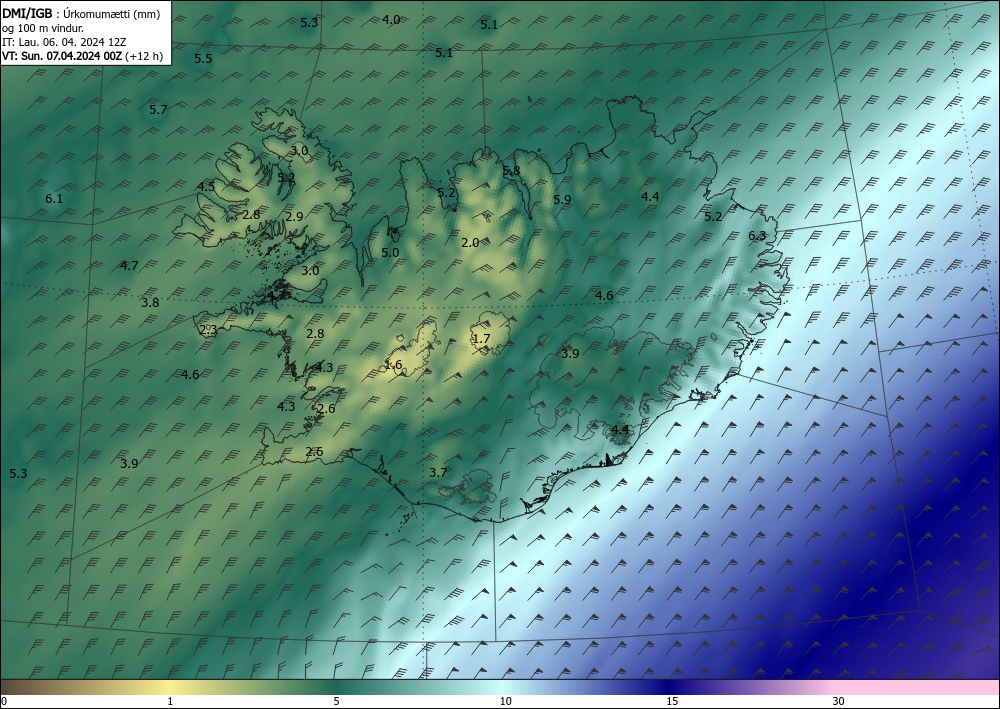Click the color scale tick label 5
This screenshot has height=709, width=1000.
336,701
